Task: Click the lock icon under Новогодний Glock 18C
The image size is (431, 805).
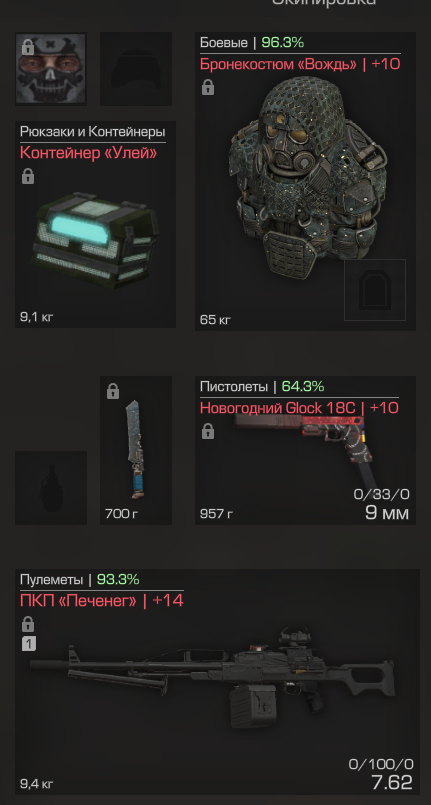Action: 207,431
